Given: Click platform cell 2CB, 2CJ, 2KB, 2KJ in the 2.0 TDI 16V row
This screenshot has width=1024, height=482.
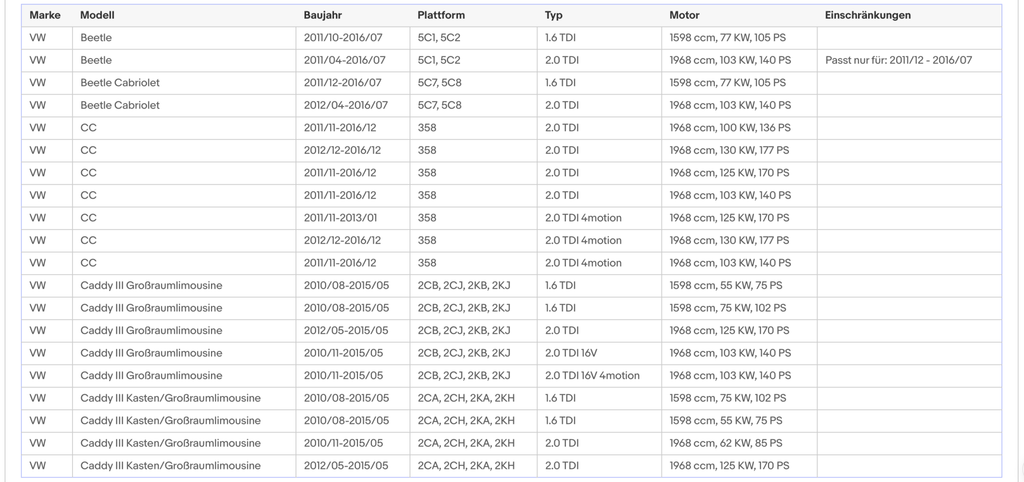Looking at the screenshot, I should [473, 353].
